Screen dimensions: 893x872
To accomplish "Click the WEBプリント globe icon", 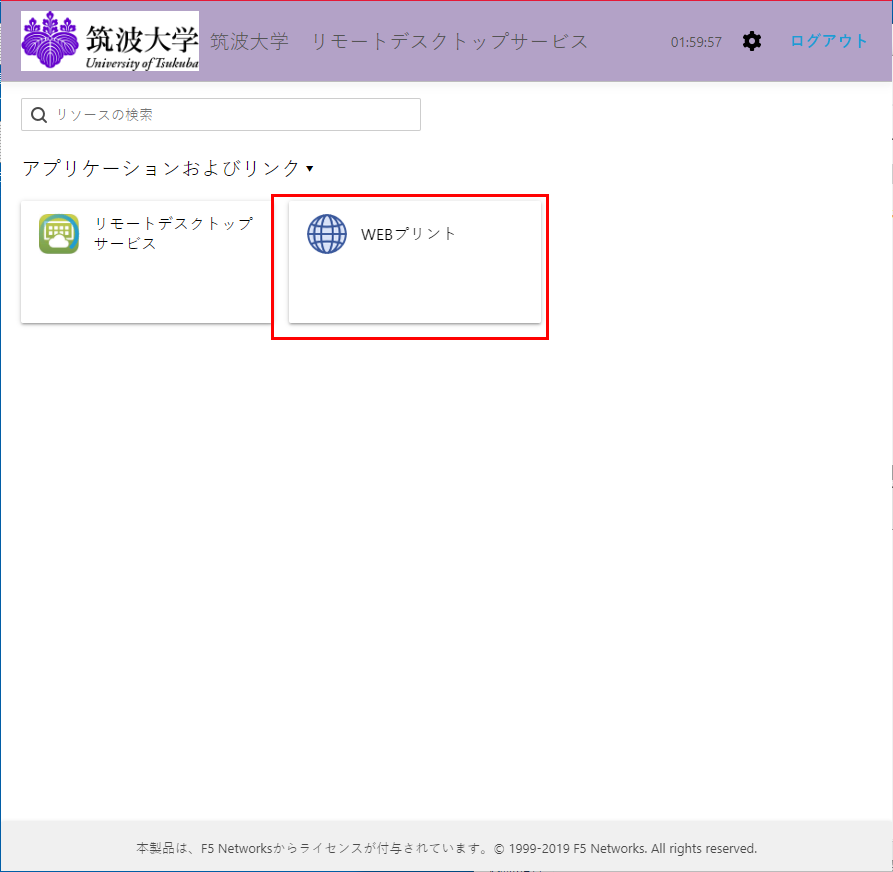I will [x=327, y=234].
